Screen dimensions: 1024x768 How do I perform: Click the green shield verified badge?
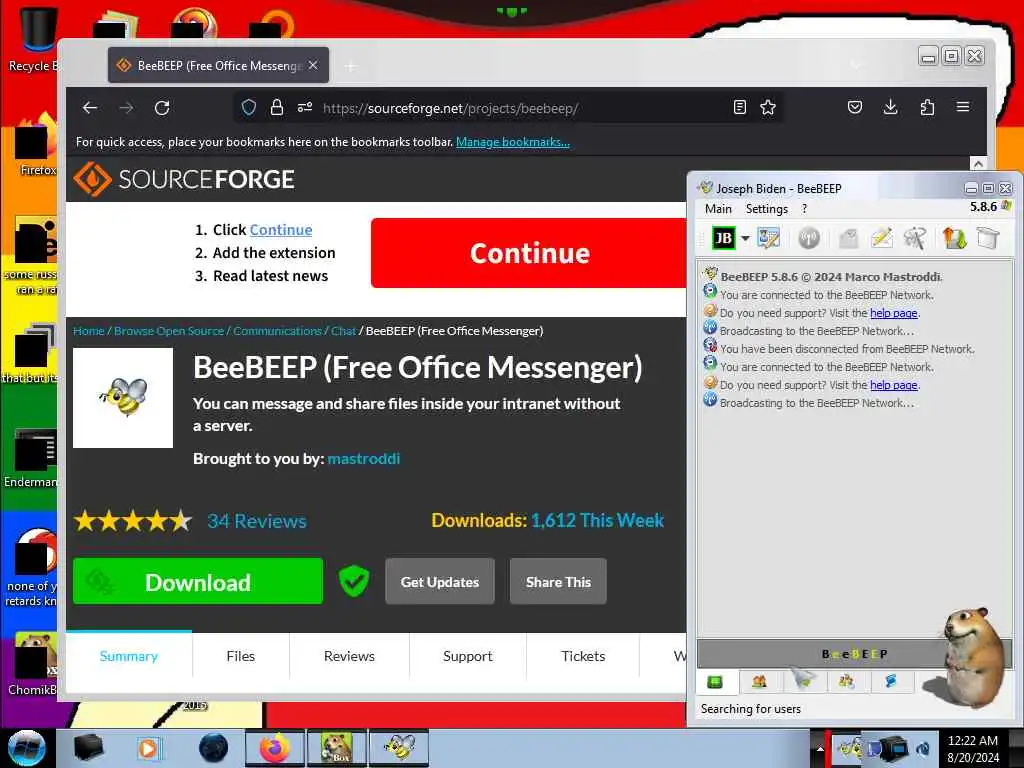click(354, 581)
